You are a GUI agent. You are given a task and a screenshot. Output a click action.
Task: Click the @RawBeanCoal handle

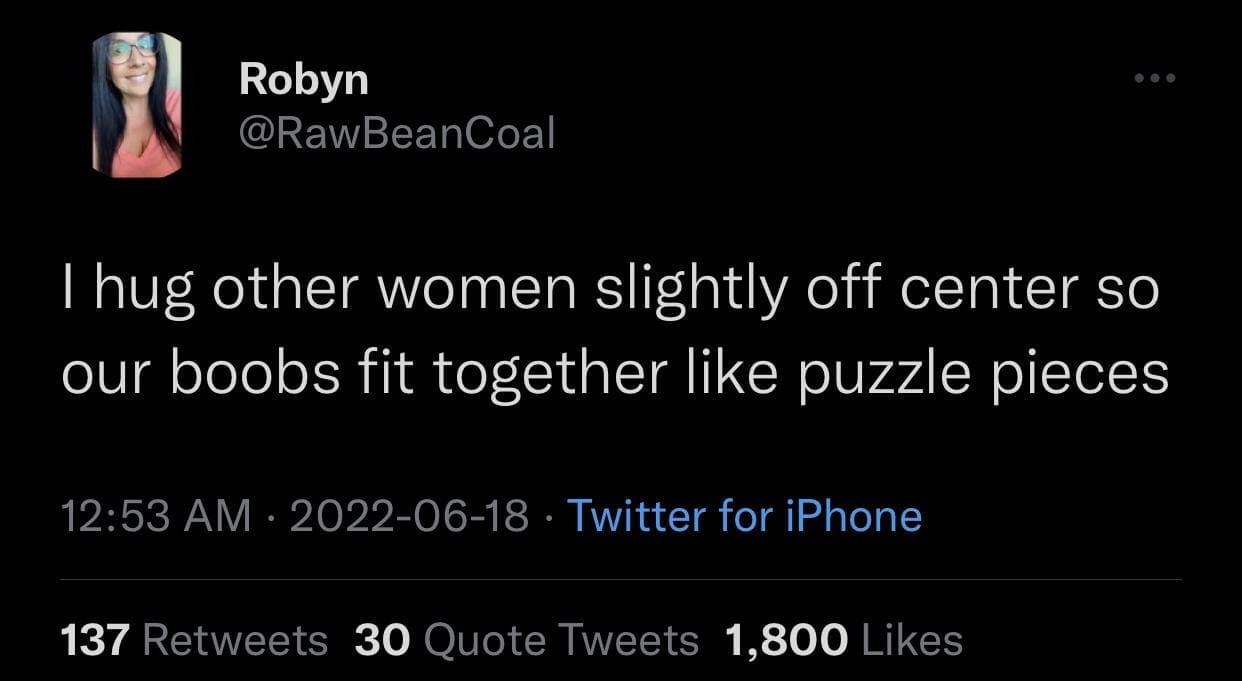click(x=396, y=132)
